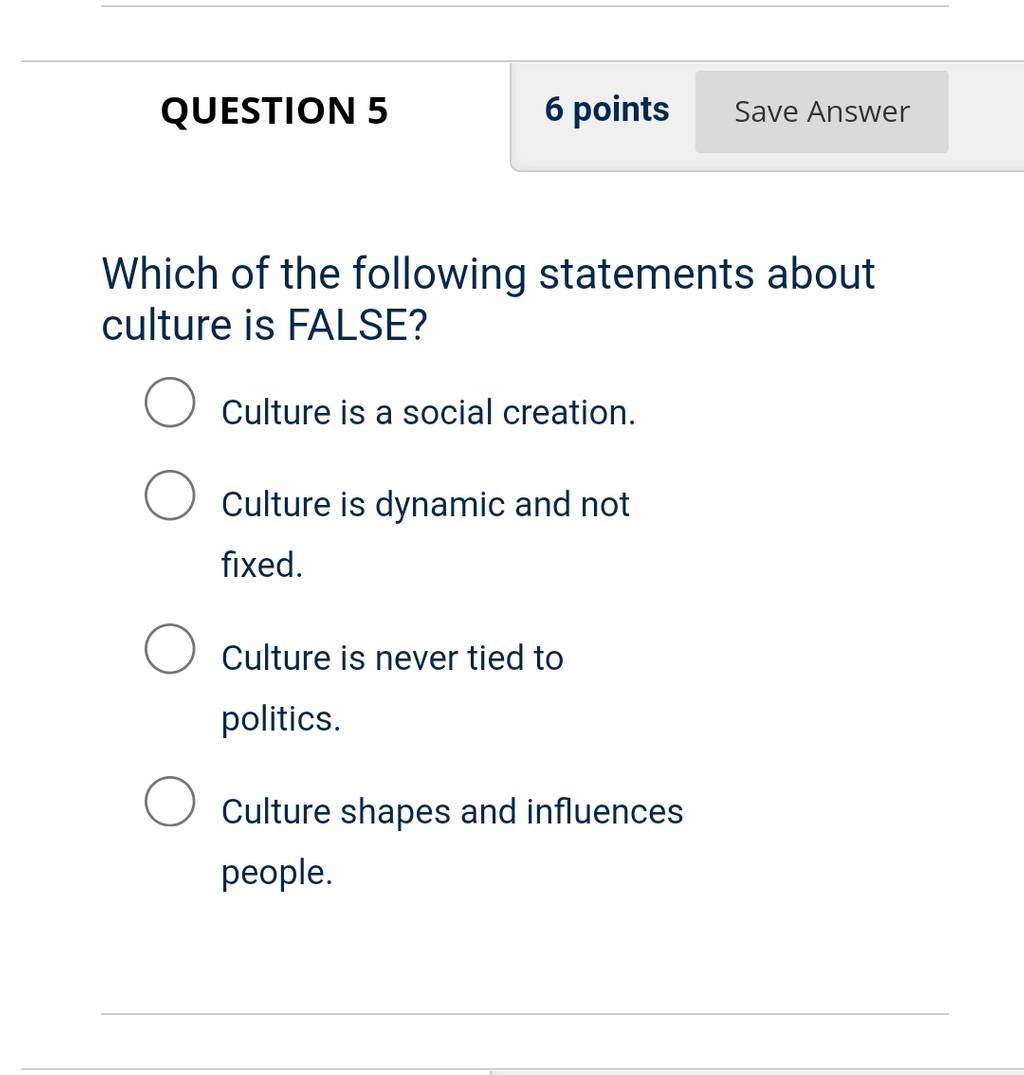This screenshot has width=1024, height=1075.
Task: Click the word "FALSE?" in the question
Action: click(357, 325)
